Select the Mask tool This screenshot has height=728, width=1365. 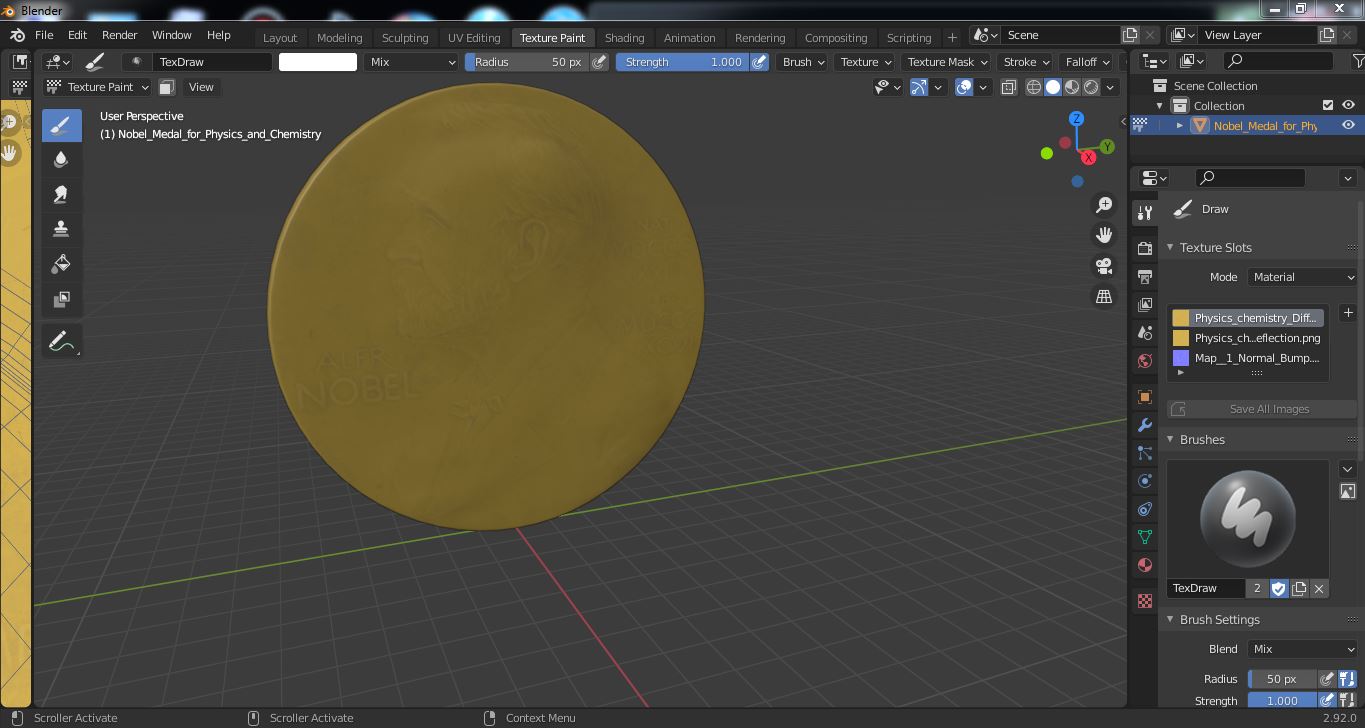pos(61,299)
